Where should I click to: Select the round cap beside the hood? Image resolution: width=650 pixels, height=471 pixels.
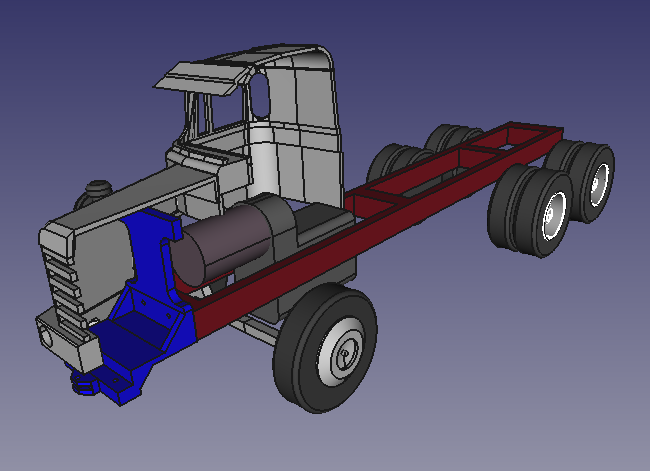[x=99, y=188]
